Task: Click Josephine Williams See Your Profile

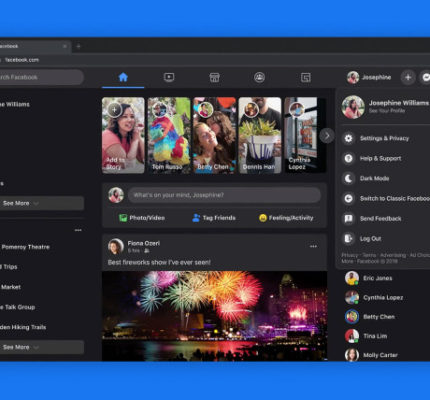Action: click(386, 107)
